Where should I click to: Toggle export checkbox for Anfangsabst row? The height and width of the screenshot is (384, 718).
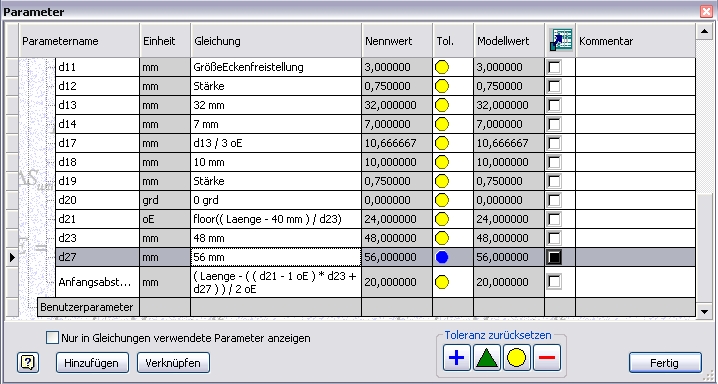[554, 282]
